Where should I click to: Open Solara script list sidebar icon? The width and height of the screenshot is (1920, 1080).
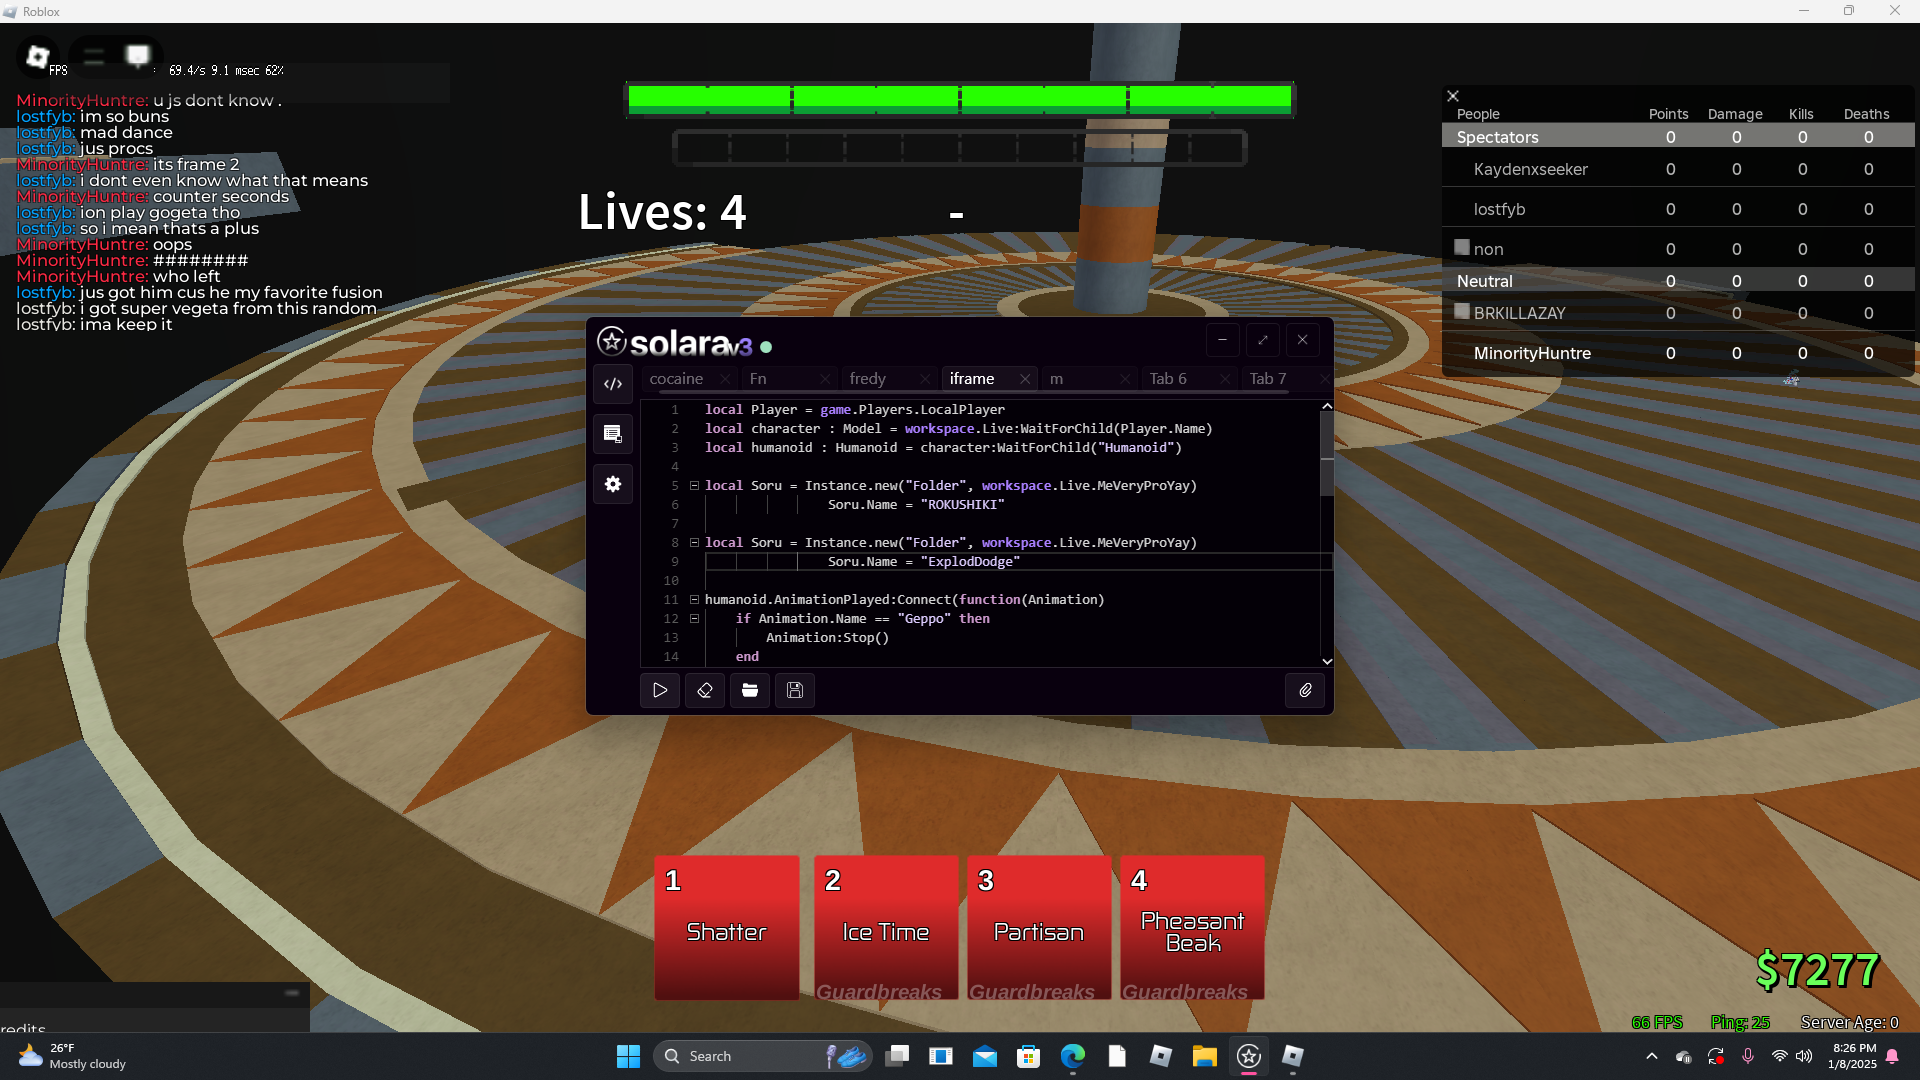(x=613, y=434)
